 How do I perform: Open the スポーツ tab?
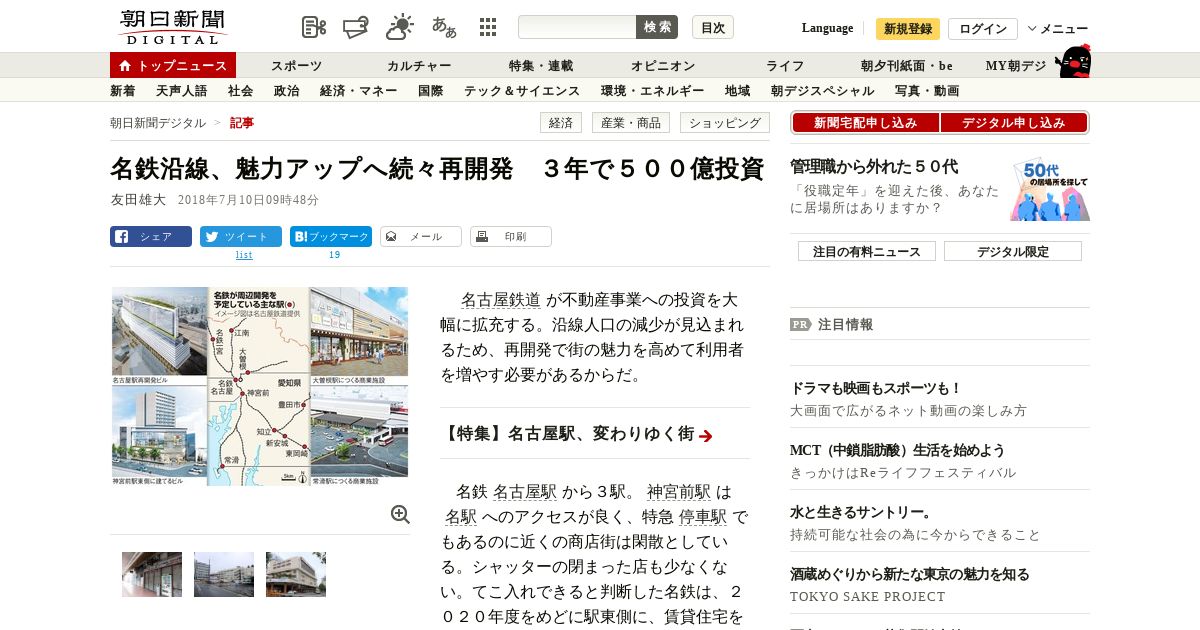296,66
